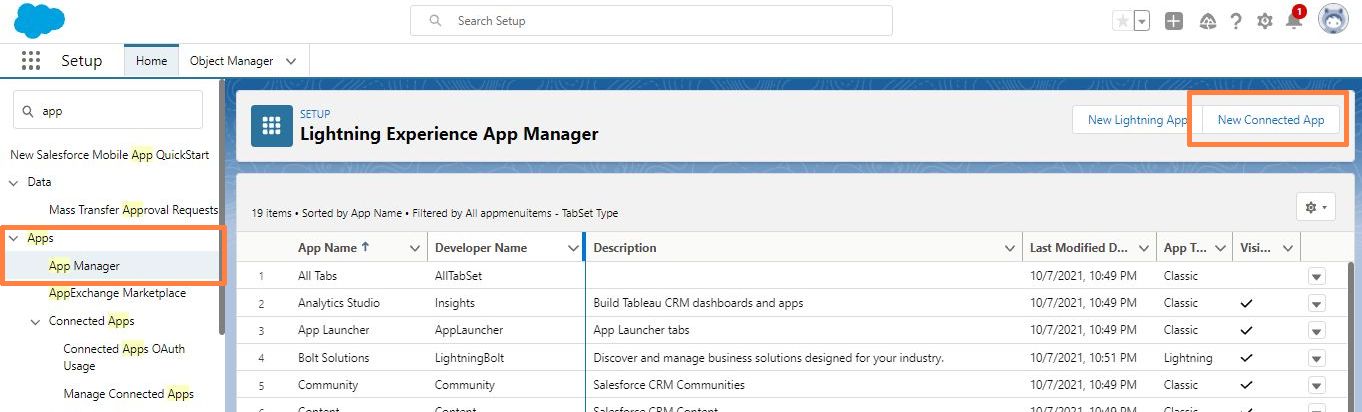Click the '10/7/2021, 10:51 PM' date cell
The width and height of the screenshot is (1362, 412).
click(x=1083, y=358)
